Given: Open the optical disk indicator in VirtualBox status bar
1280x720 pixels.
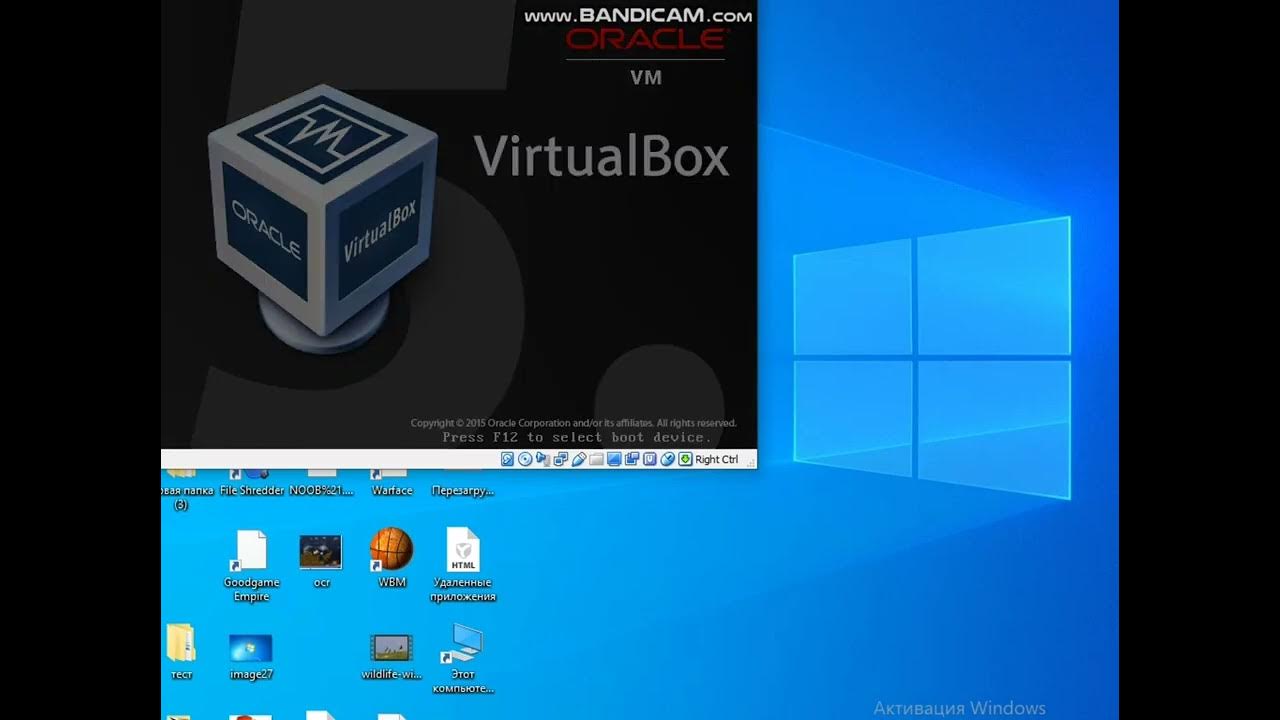Looking at the screenshot, I should [x=525, y=459].
